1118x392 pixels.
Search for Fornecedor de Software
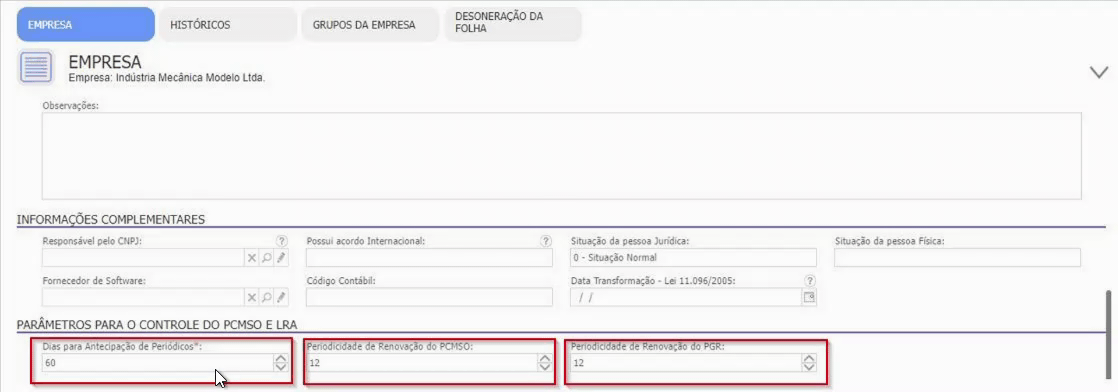tap(266, 297)
